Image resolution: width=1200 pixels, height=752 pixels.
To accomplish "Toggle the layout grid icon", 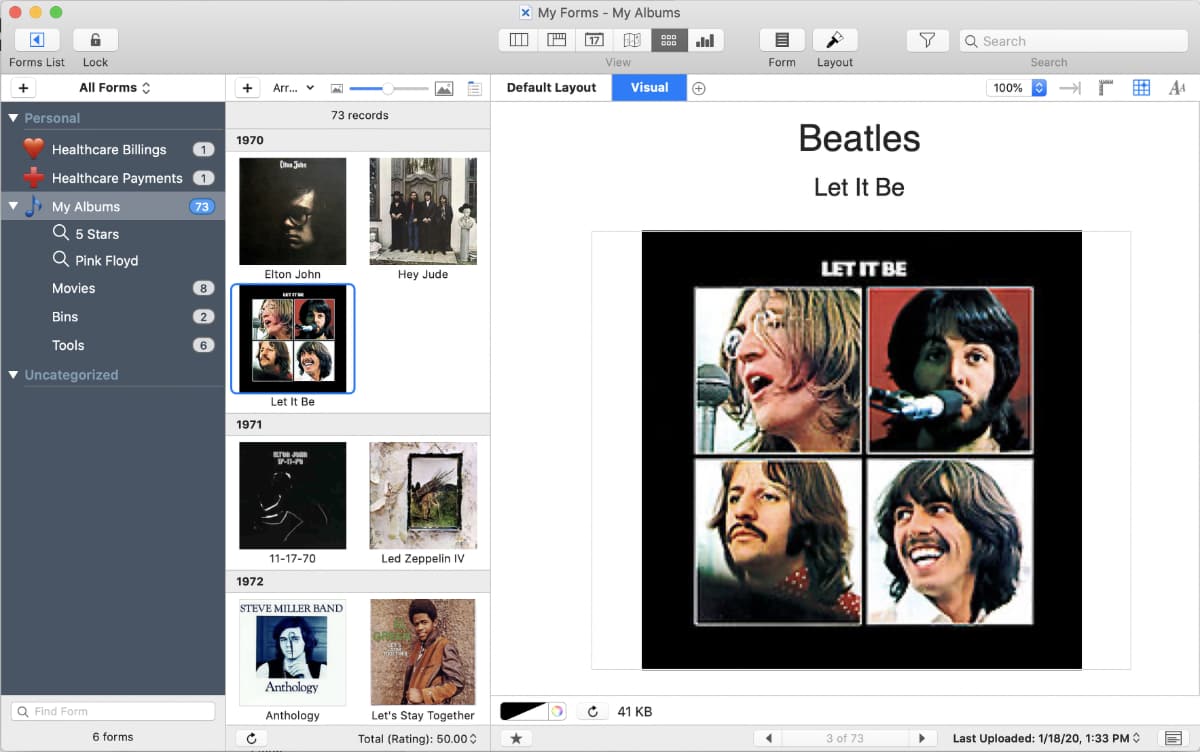I will pos(1141,88).
